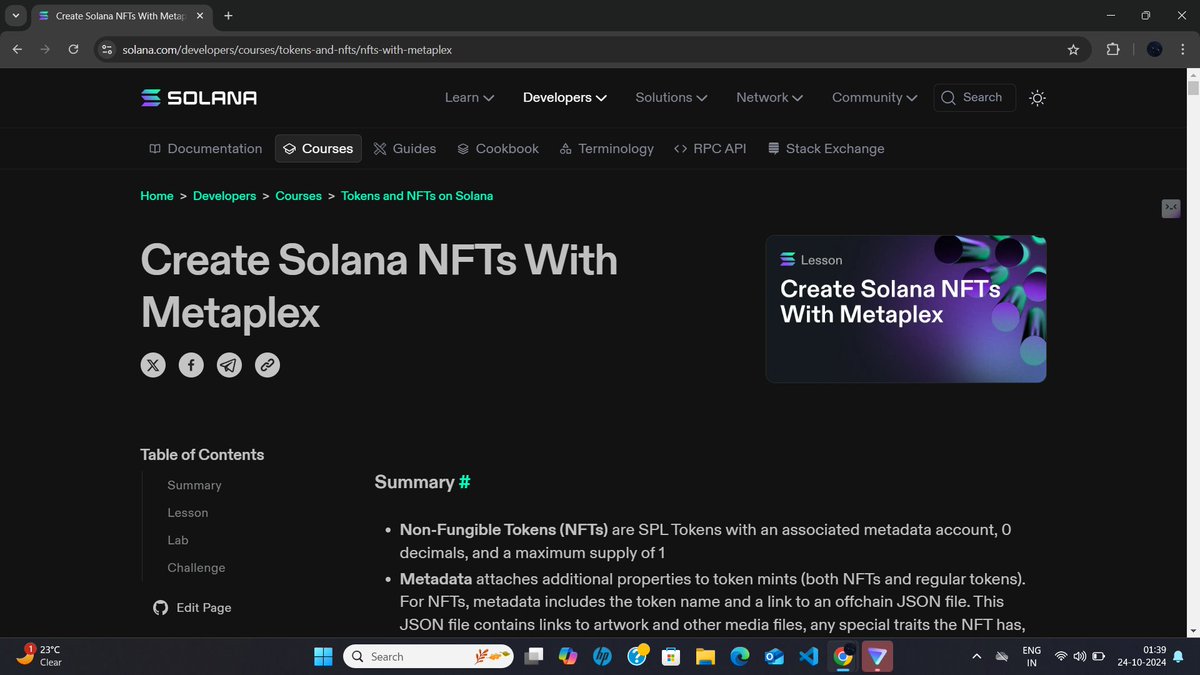Open the Cookbook tab

(x=497, y=148)
